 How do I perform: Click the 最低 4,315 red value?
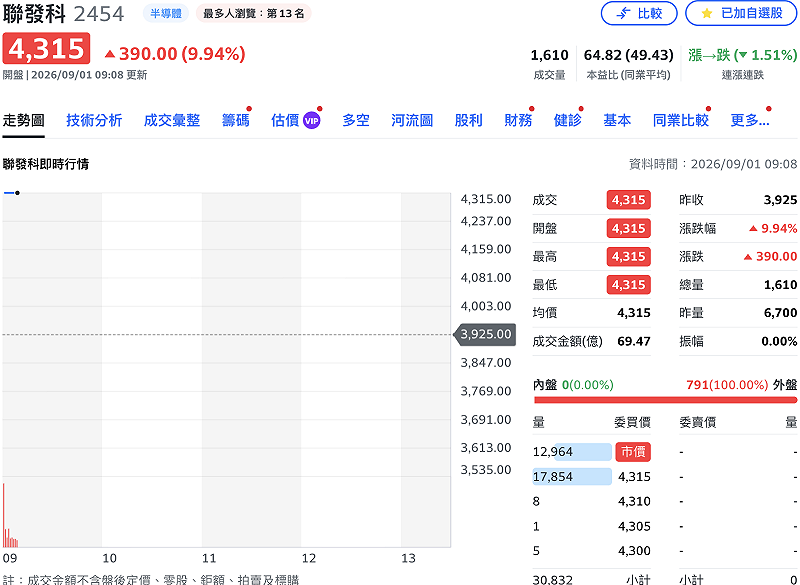(629, 285)
